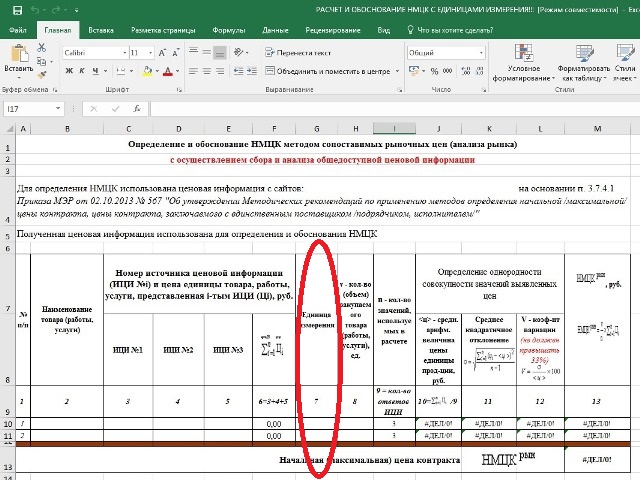Click the Paste (Вставить) clipboard icon
The height and width of the screenshot is (480, 640).
(19, 54)
